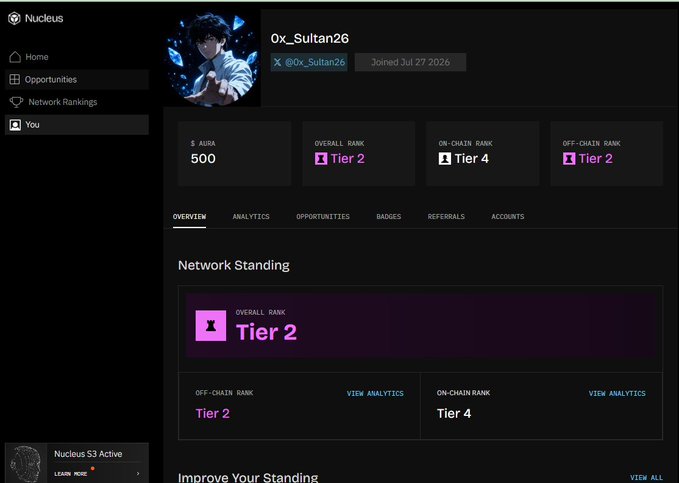Click the Joined Jul 27 2026 badge
The height and width of the screenshot is (483, 679).
point(410,62)
